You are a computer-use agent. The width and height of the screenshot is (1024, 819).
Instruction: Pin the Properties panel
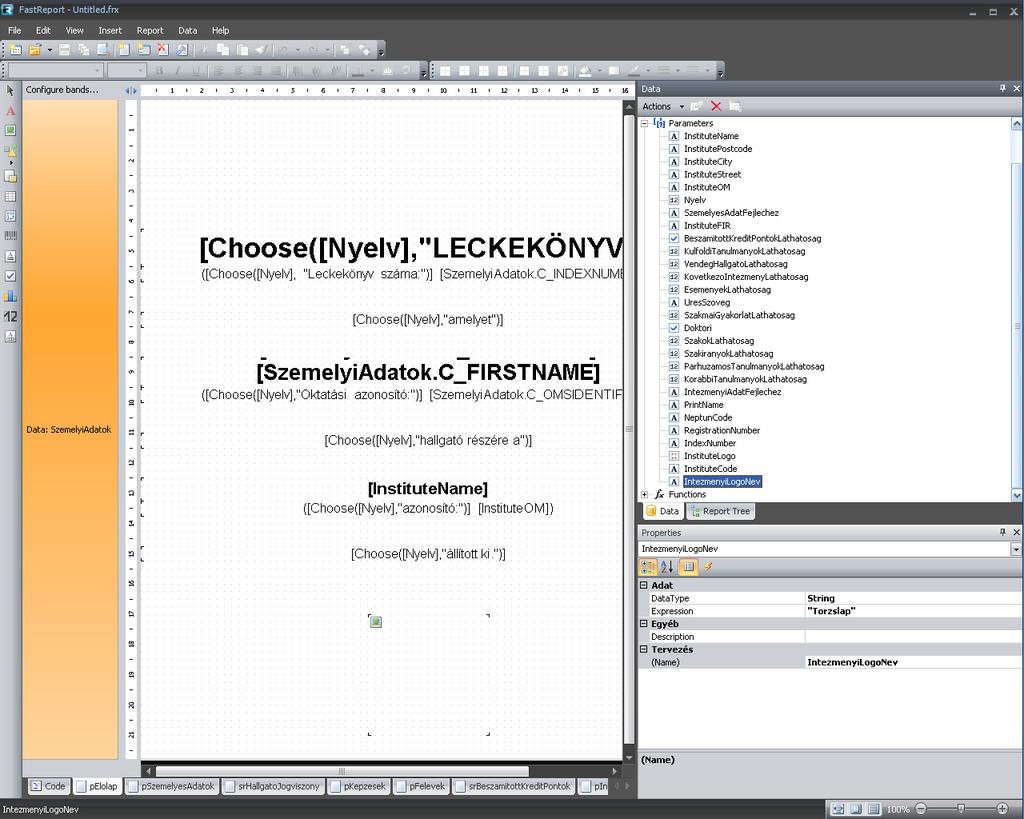1002,532
